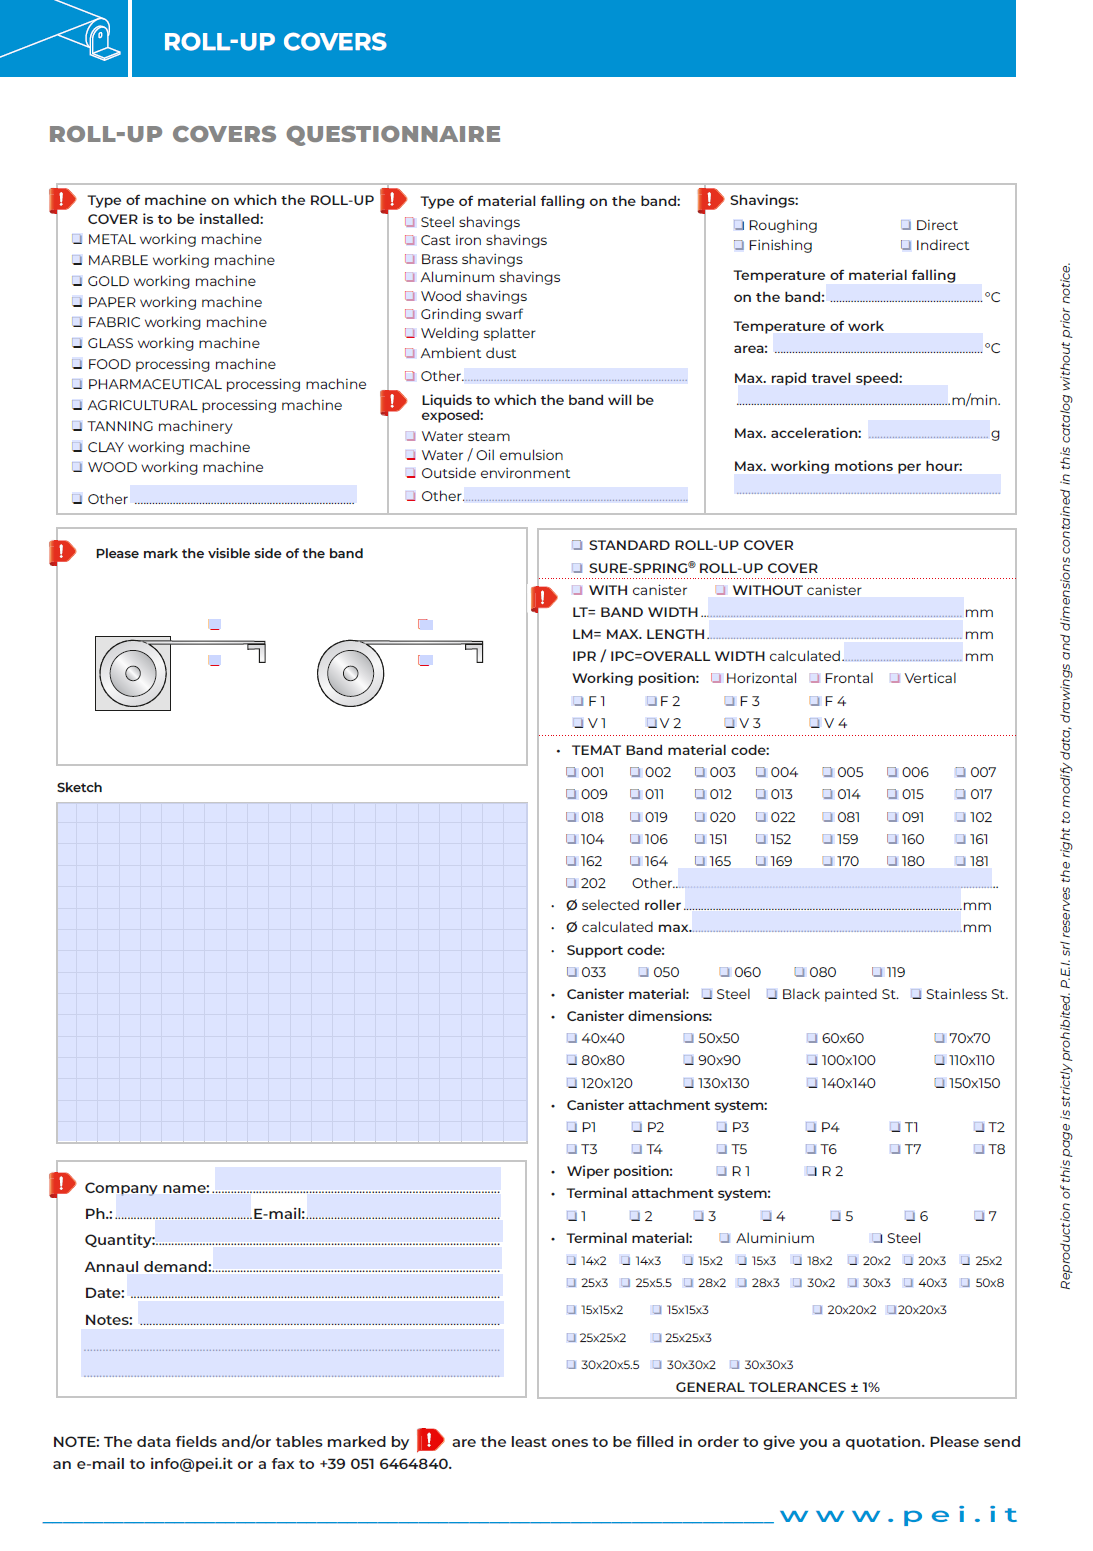Click the LT= BAND WIDTH input field
1093x1551 pixels.
pyautogui.click(x=835, y=608)
